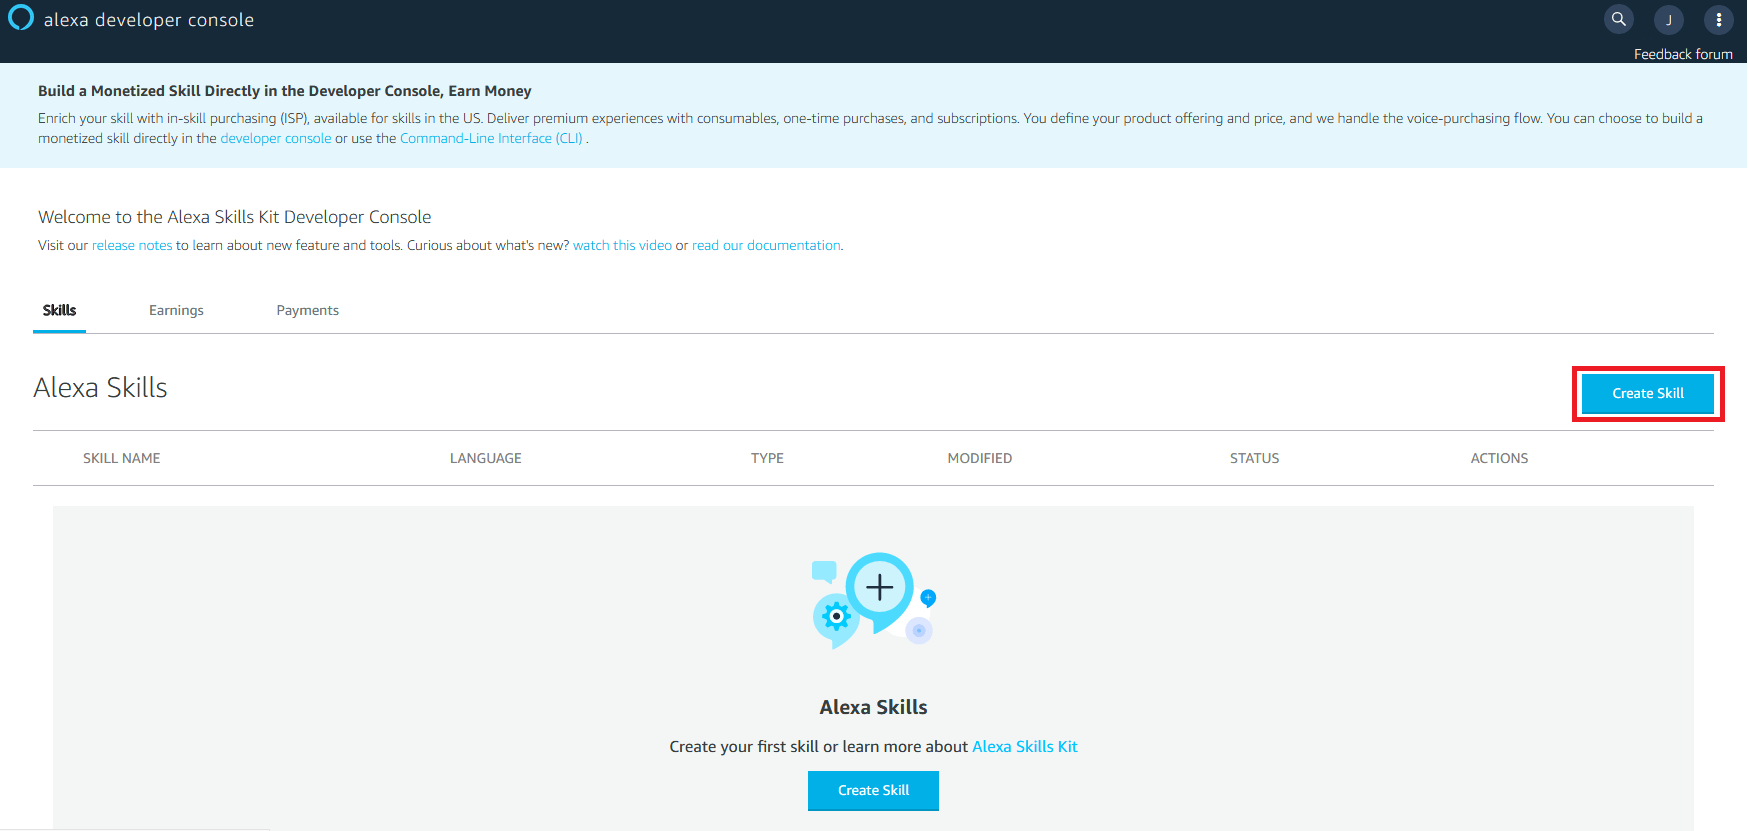Click the TYPE column header
The image size is (1749, 831).
767,458
